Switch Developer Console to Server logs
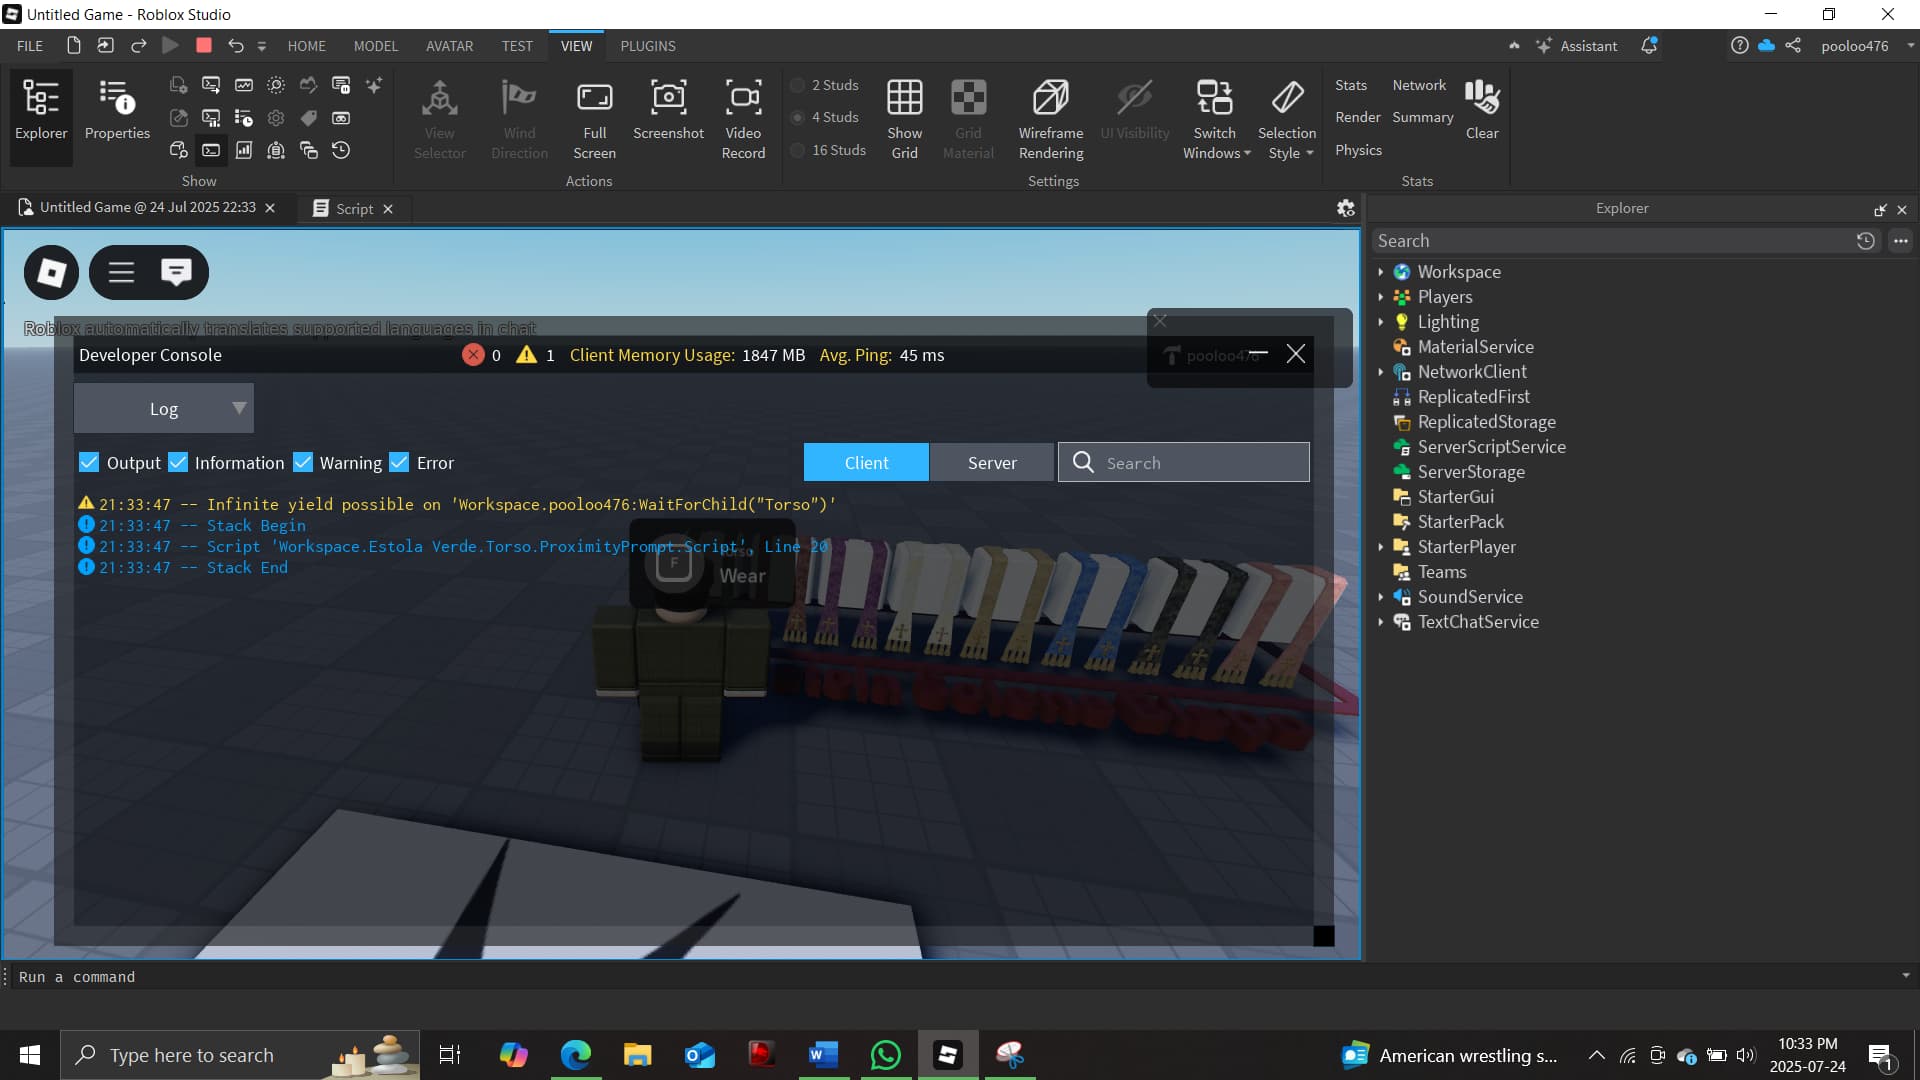This screenshot has width=1920, height=1080. (x=991, y=462)
